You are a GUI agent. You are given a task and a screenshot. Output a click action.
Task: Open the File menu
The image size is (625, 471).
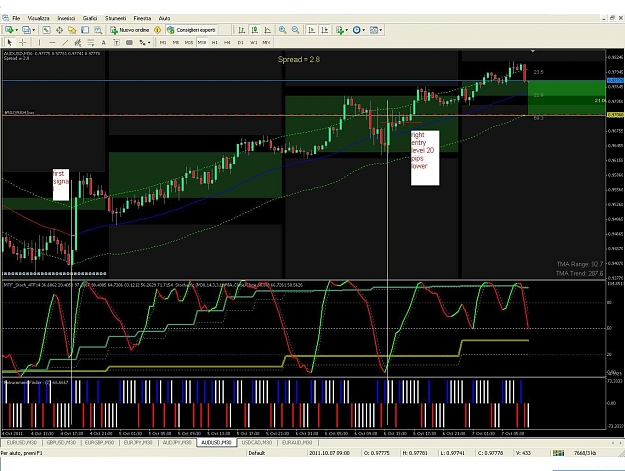(x=16, y=18)
